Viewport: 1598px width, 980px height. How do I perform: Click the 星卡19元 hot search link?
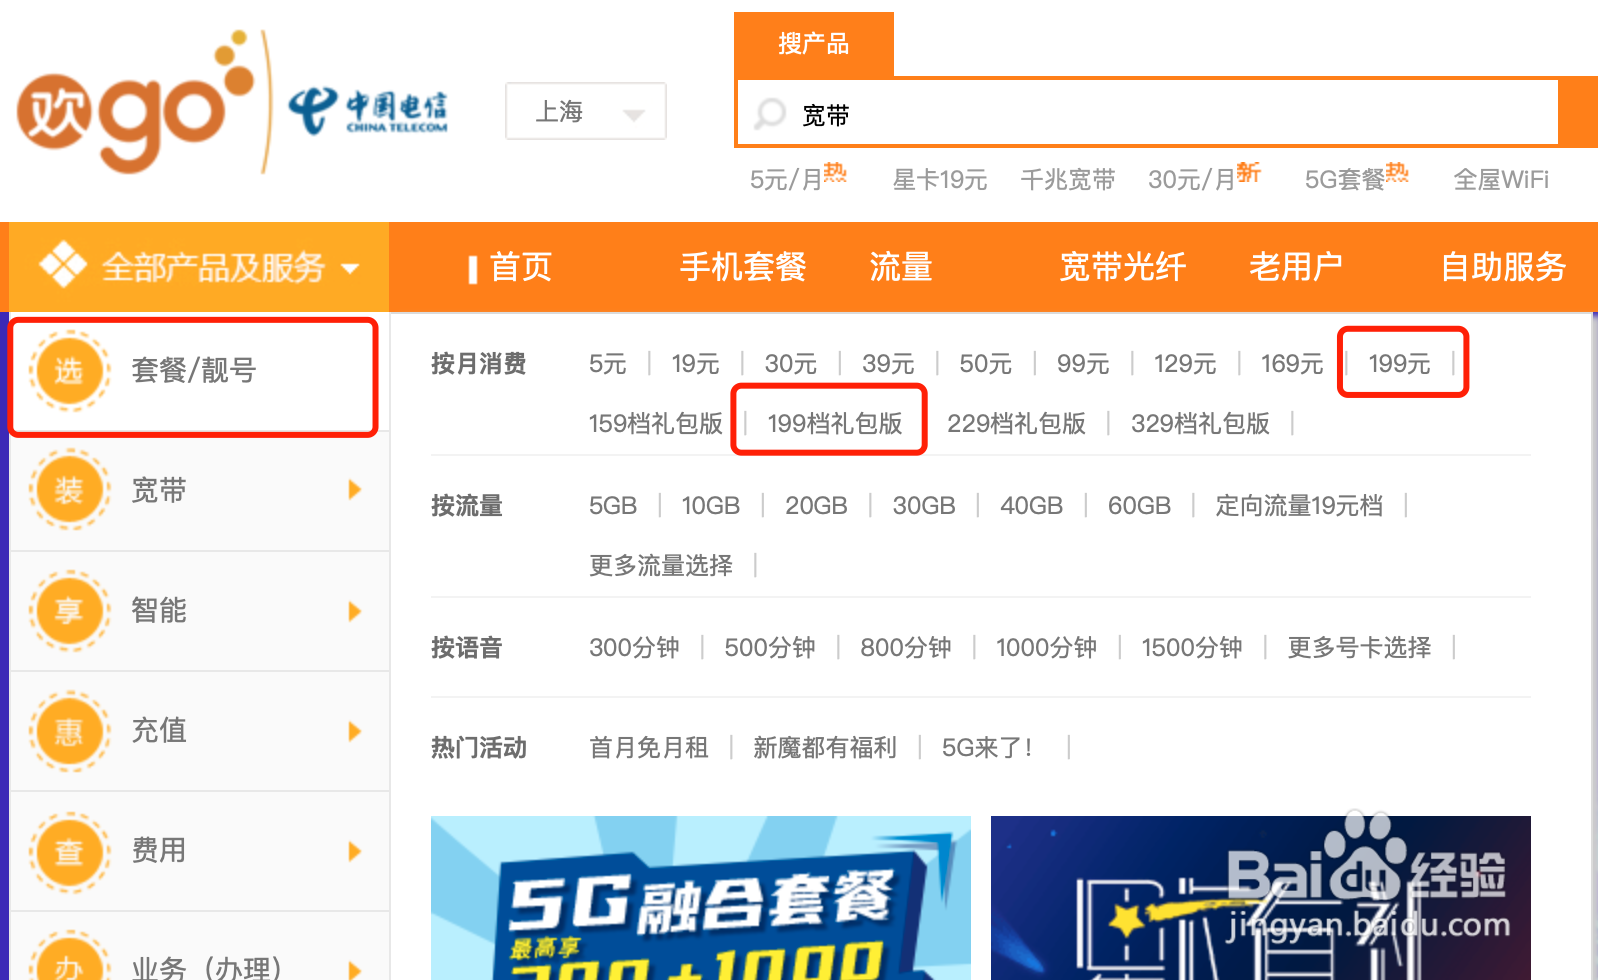click(940, 180)
